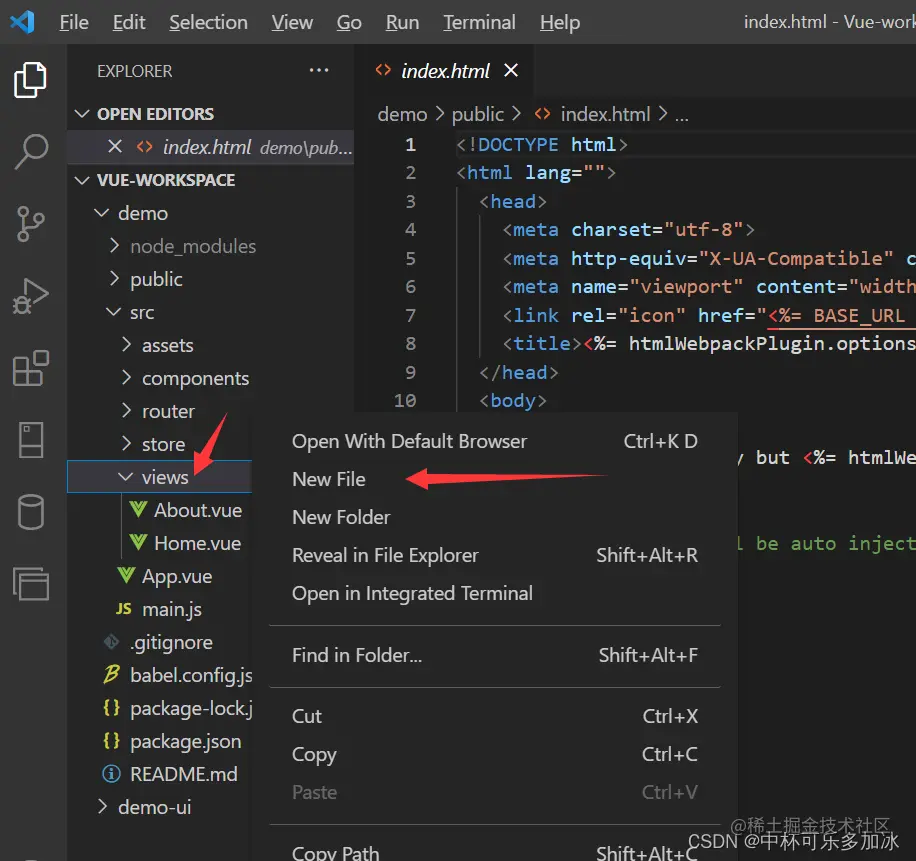Click Babel icon beside babel.config.js
This screenshot has height=861, width=916.
(x=112, y=675)
